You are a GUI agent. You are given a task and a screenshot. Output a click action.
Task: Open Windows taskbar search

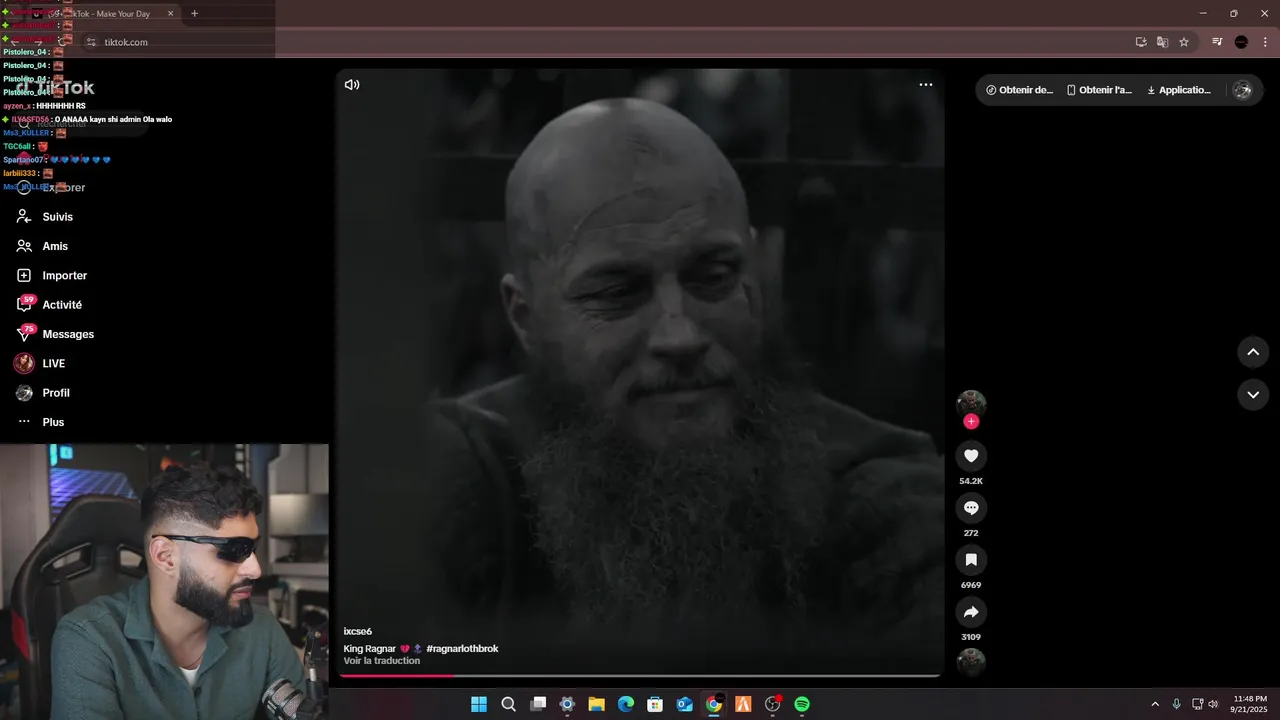click(508, 704)
